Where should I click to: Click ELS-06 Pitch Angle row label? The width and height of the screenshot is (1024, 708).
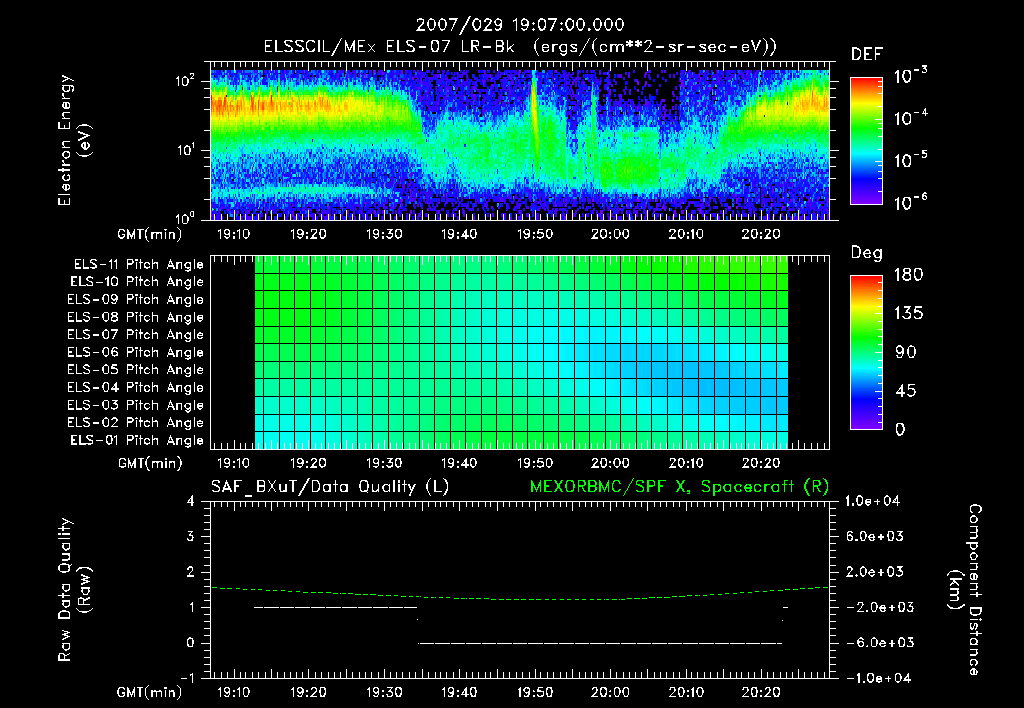coord(136,353)
